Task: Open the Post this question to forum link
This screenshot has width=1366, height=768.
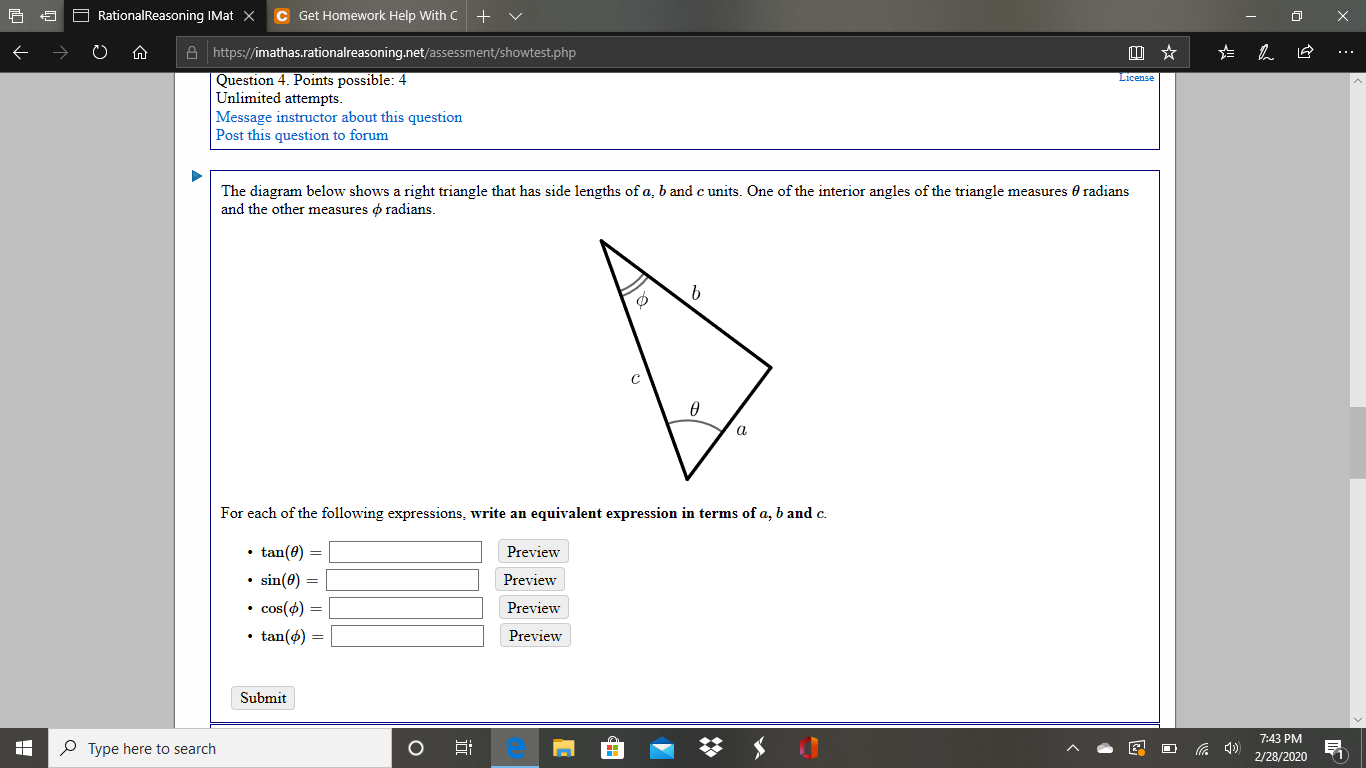Action: [300, 135]
